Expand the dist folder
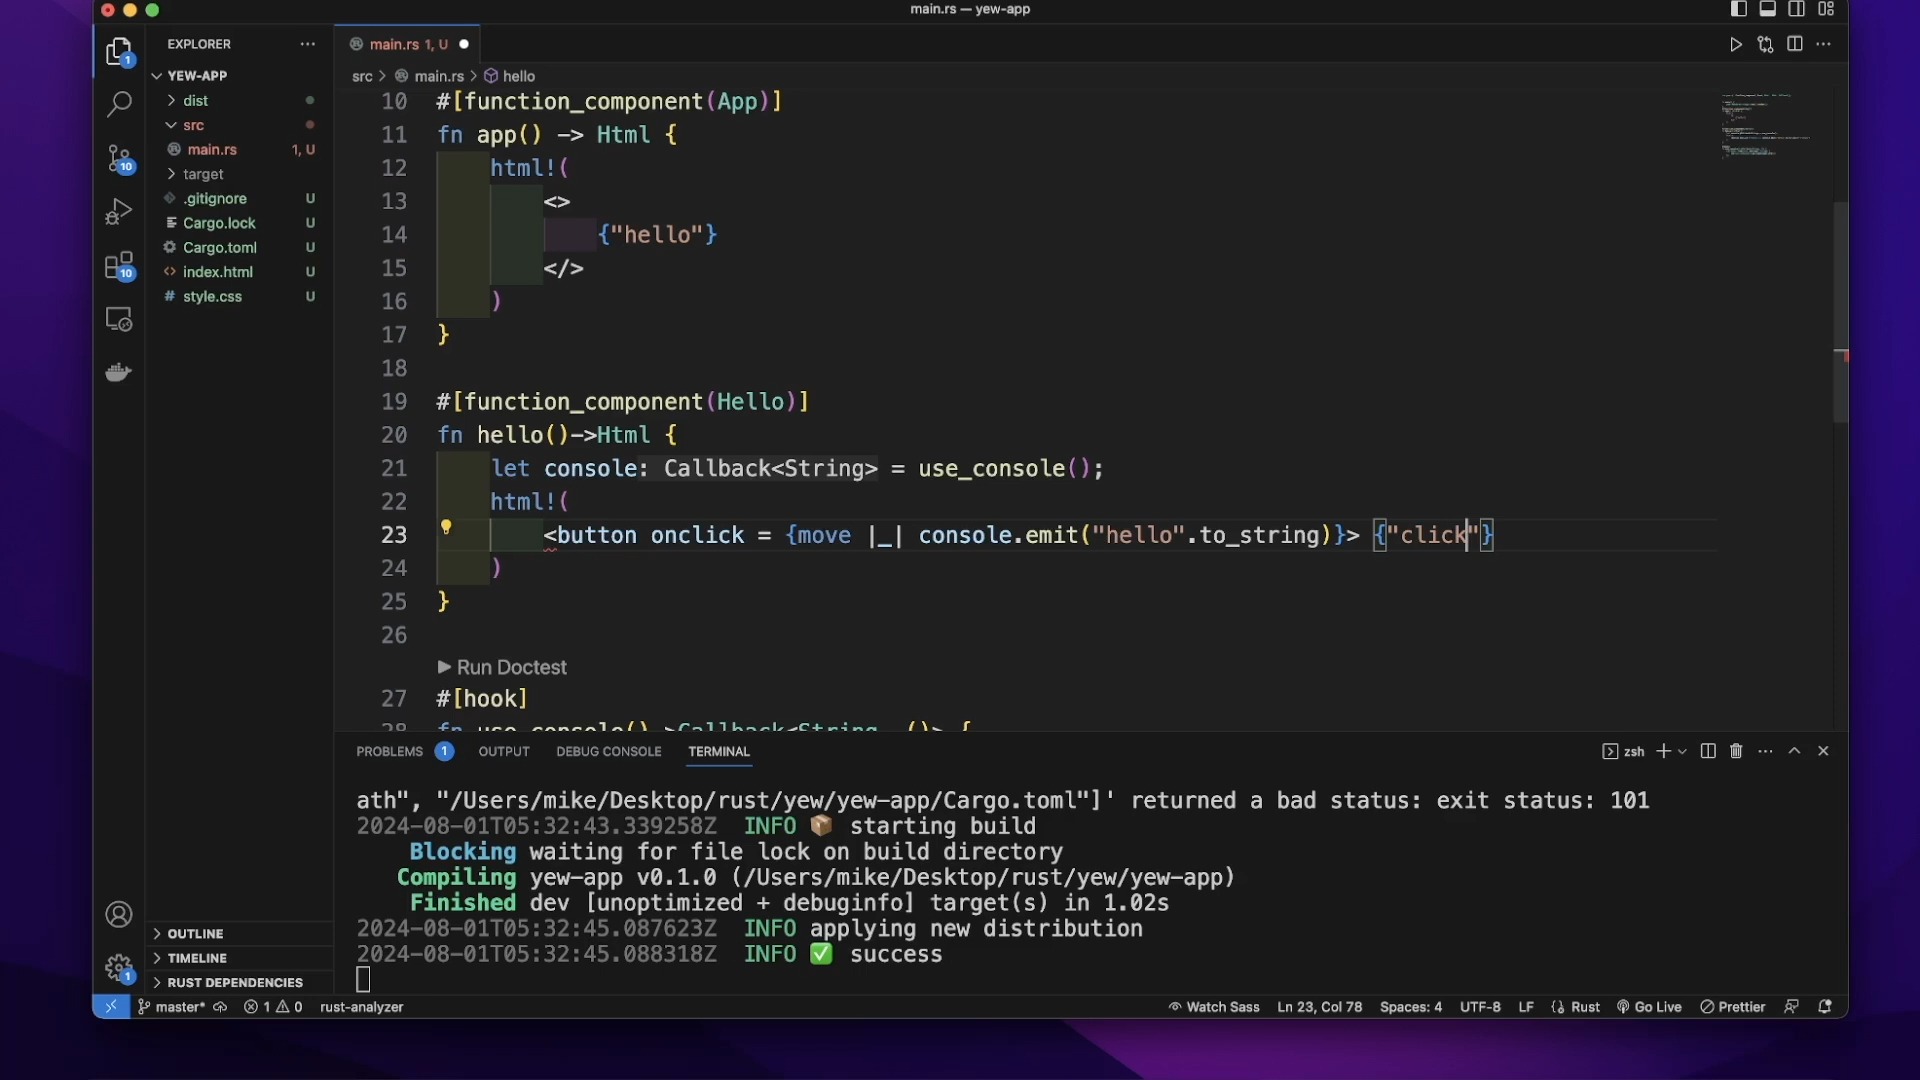Viewport: 1920px width, 1080px height. [195, 101]
